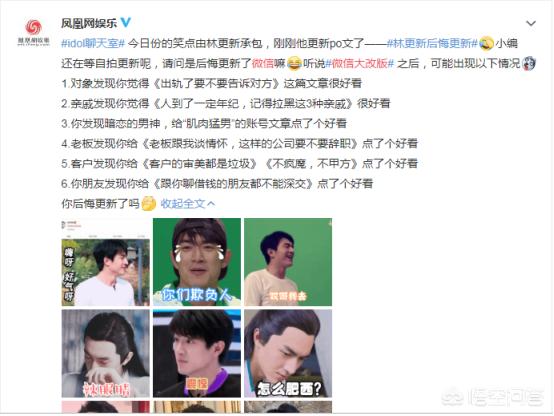Click the emoji after 可能出现以下情况
The height and width of the screenshot is (416, 554).
[529, 63]
